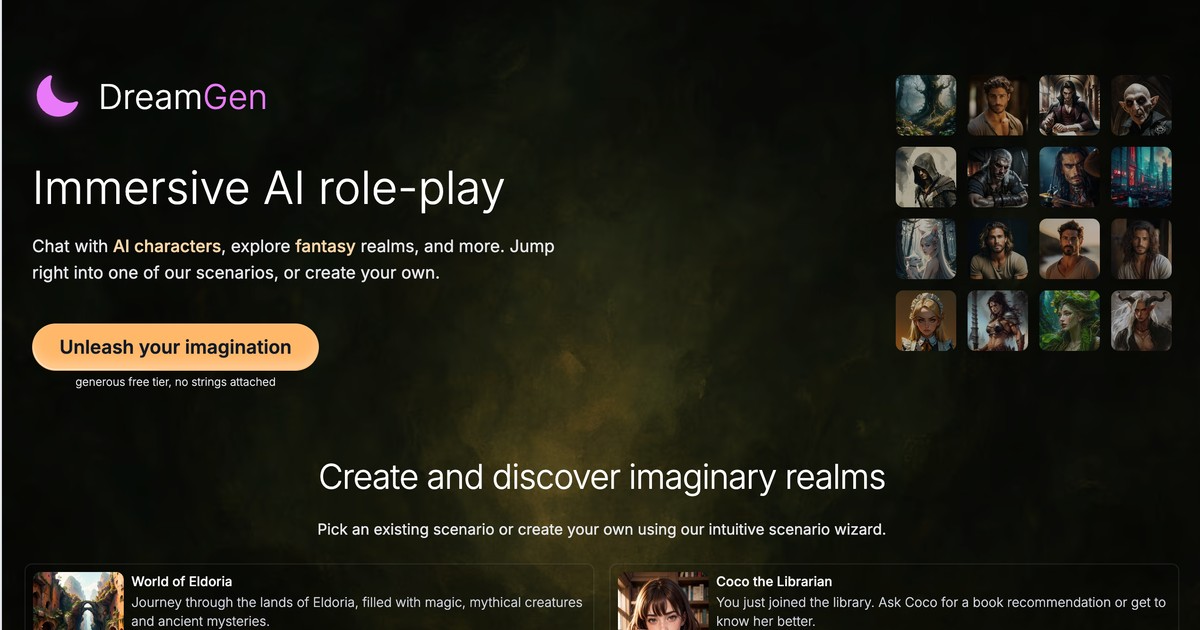Viewport: 1200px width, 630px height.
Task: Click the 'Immersive AI role-play' heading
Action: coord(268,189)
